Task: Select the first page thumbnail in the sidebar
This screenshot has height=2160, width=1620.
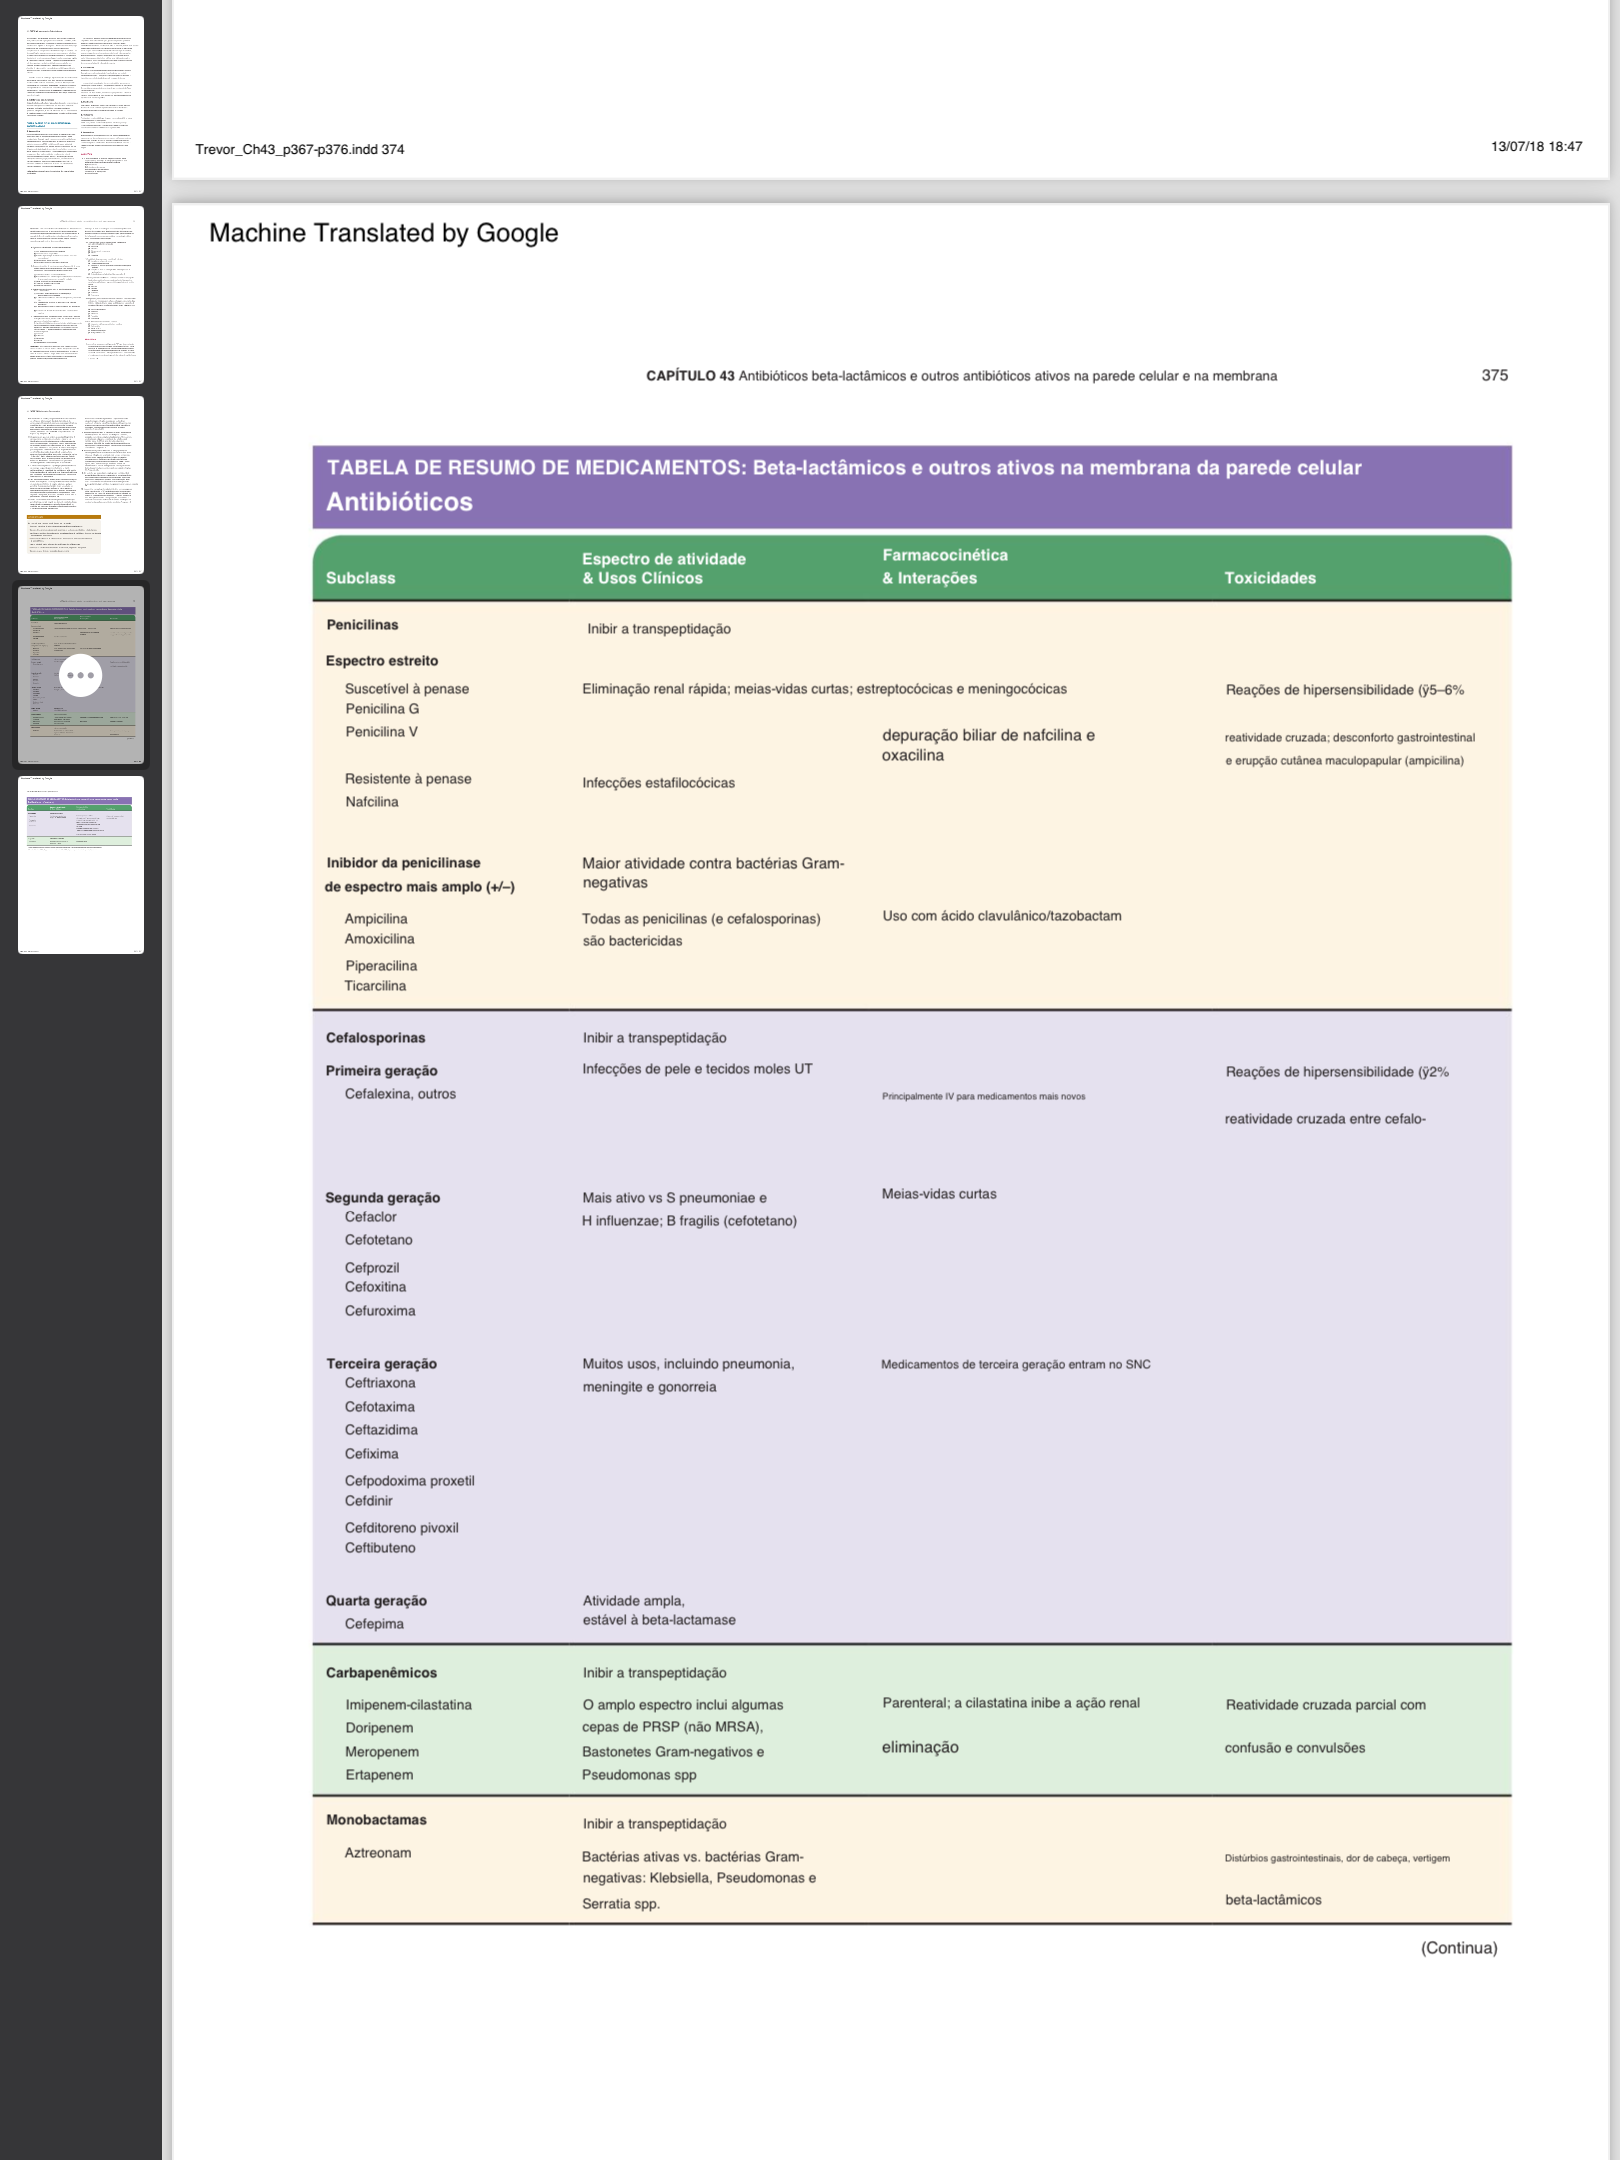Action: click(x=81, y=104)
